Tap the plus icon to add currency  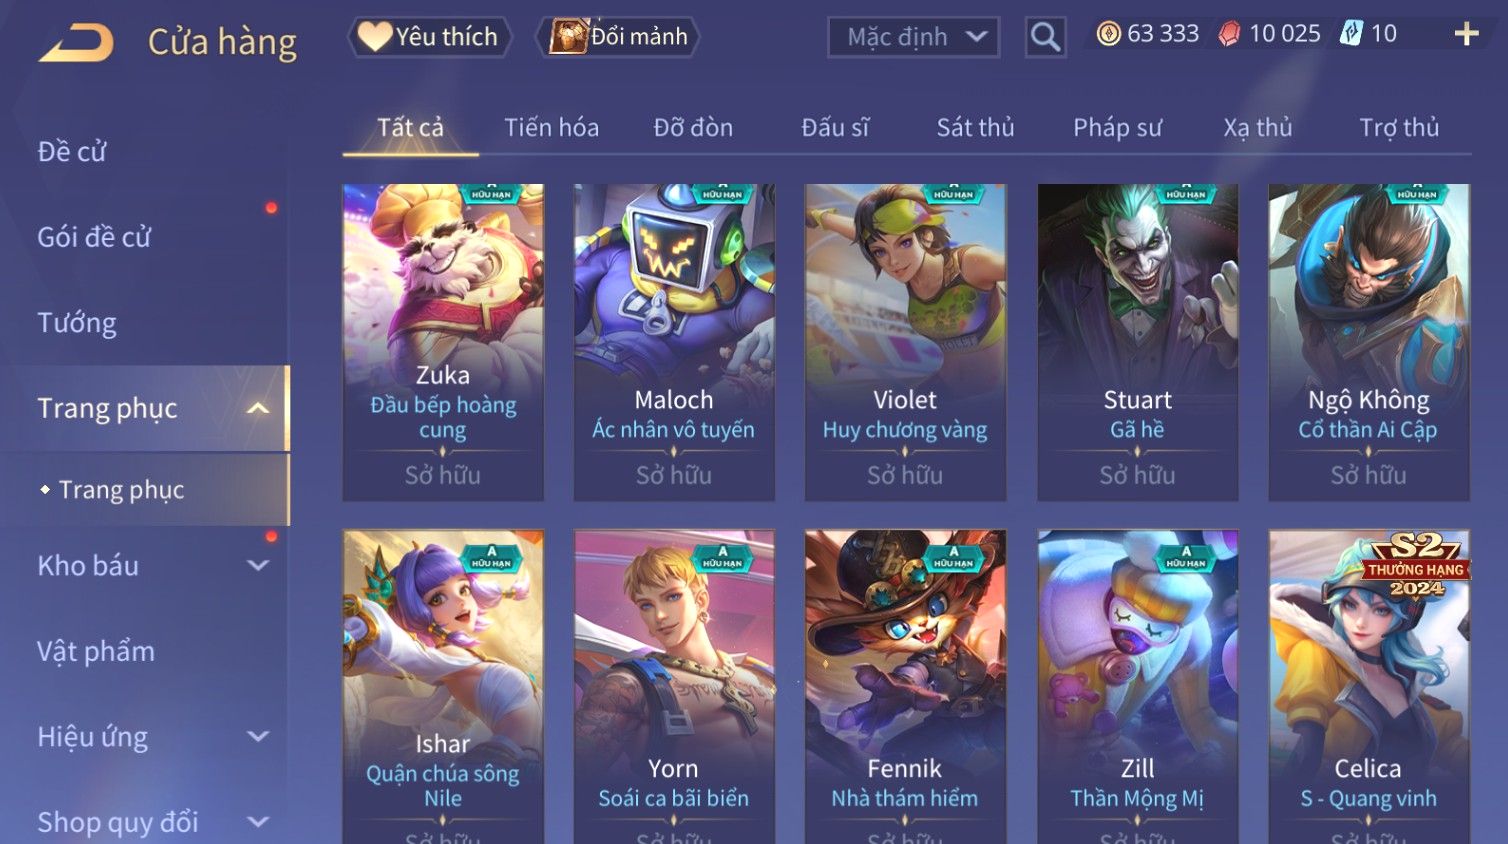click(1466, 34)
